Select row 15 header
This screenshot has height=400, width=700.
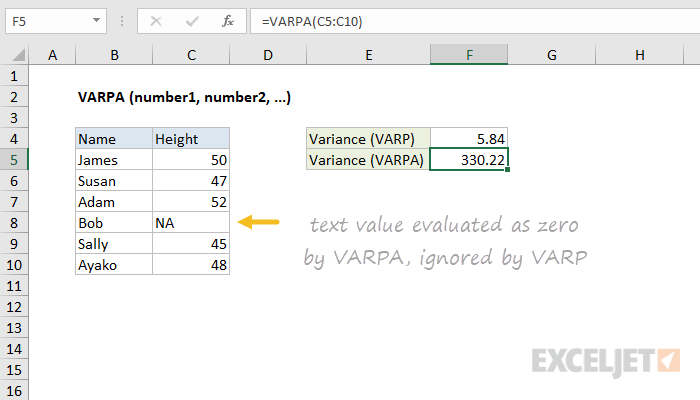pyautogui.click(x=14, y=370)
